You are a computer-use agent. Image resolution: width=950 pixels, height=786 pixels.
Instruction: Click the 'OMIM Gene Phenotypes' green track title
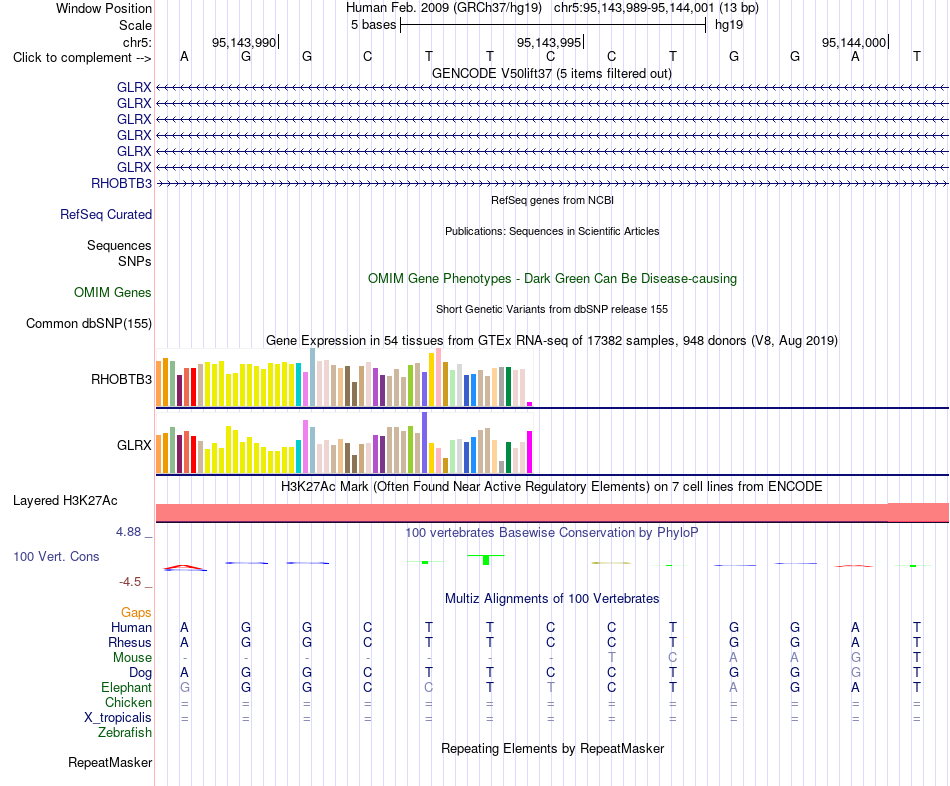click(553, 279)
